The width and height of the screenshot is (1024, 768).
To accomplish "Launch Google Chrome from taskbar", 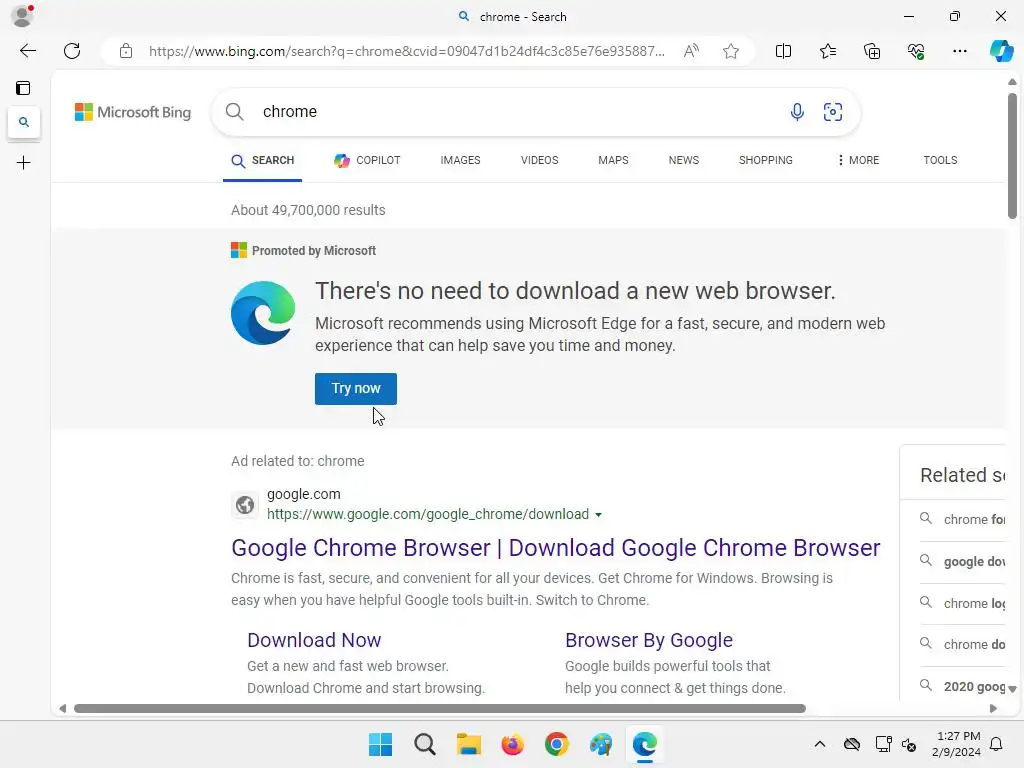I will click(556, 744).
